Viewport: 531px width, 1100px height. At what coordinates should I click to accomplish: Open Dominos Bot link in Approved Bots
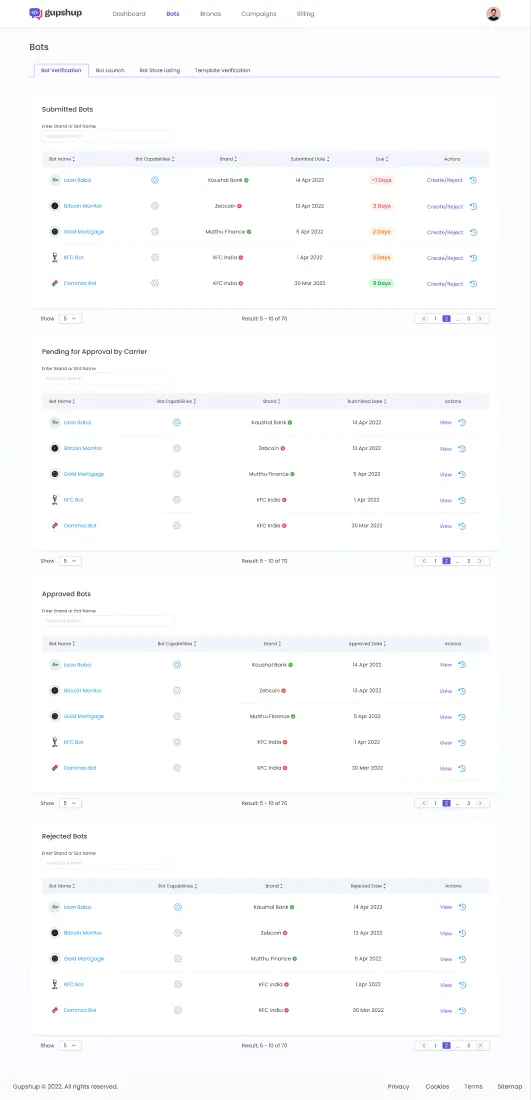(80, 768)
